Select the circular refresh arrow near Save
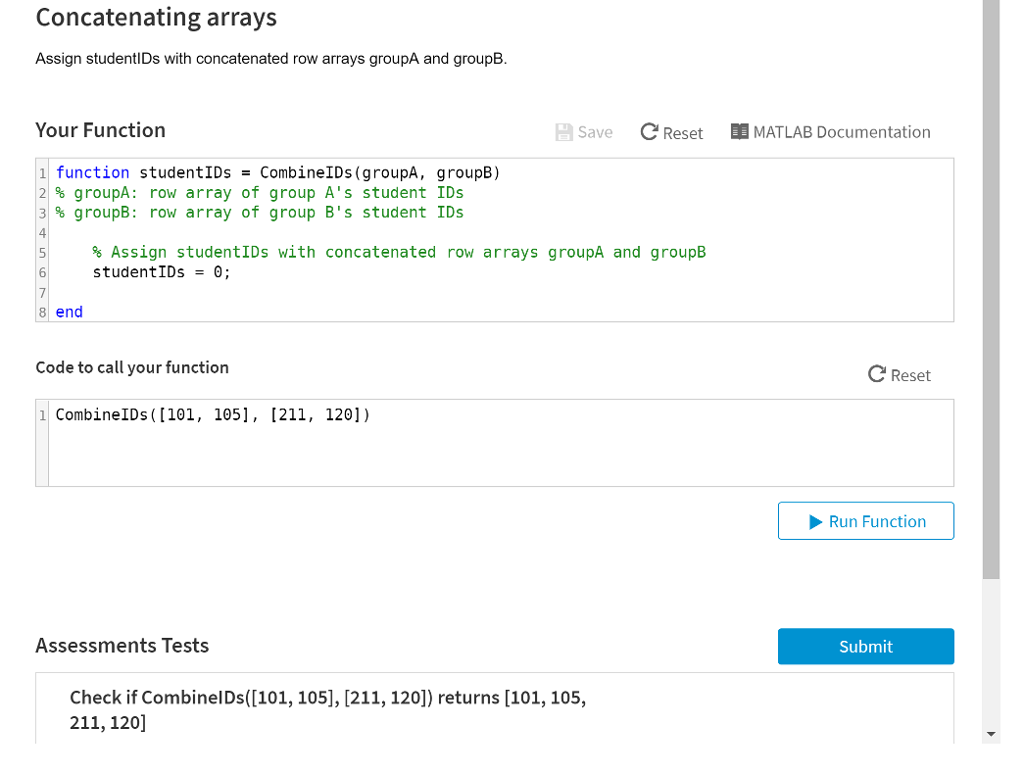Image resolution: width=1024 pixels, height=774 pixels. [649, 131]
